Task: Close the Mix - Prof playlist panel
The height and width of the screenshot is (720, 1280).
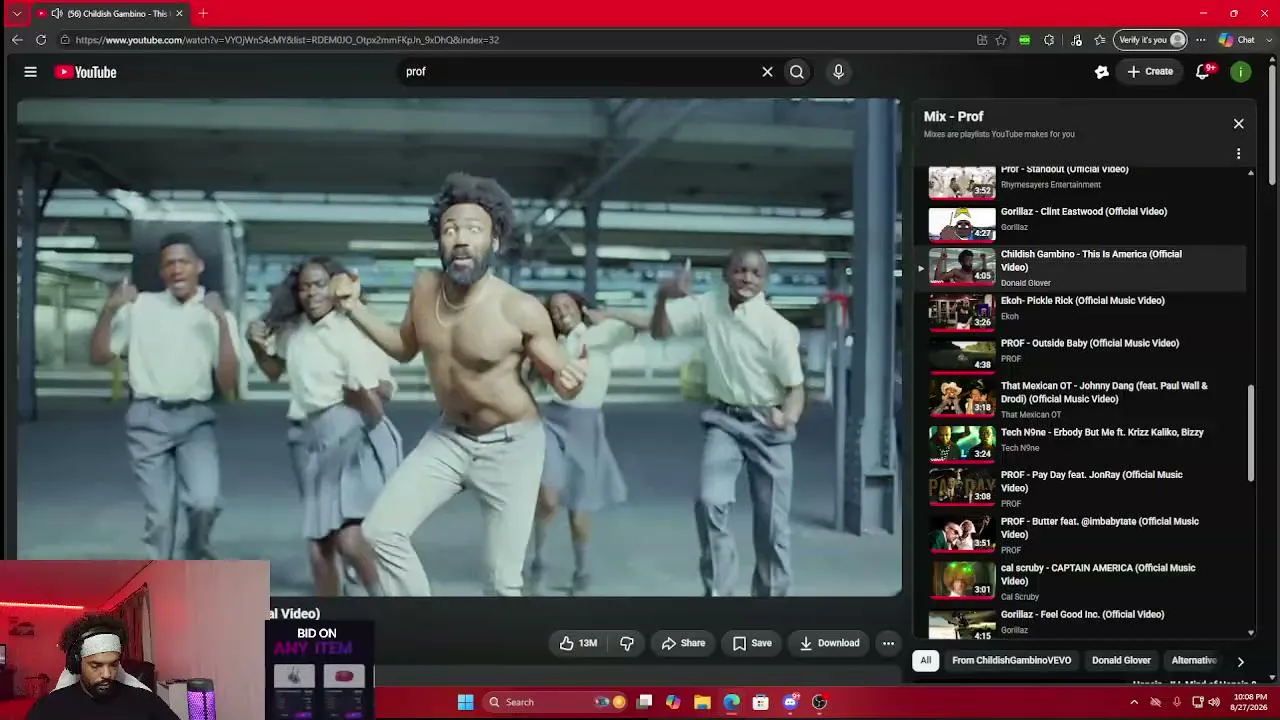Action: coord(1238,124)
